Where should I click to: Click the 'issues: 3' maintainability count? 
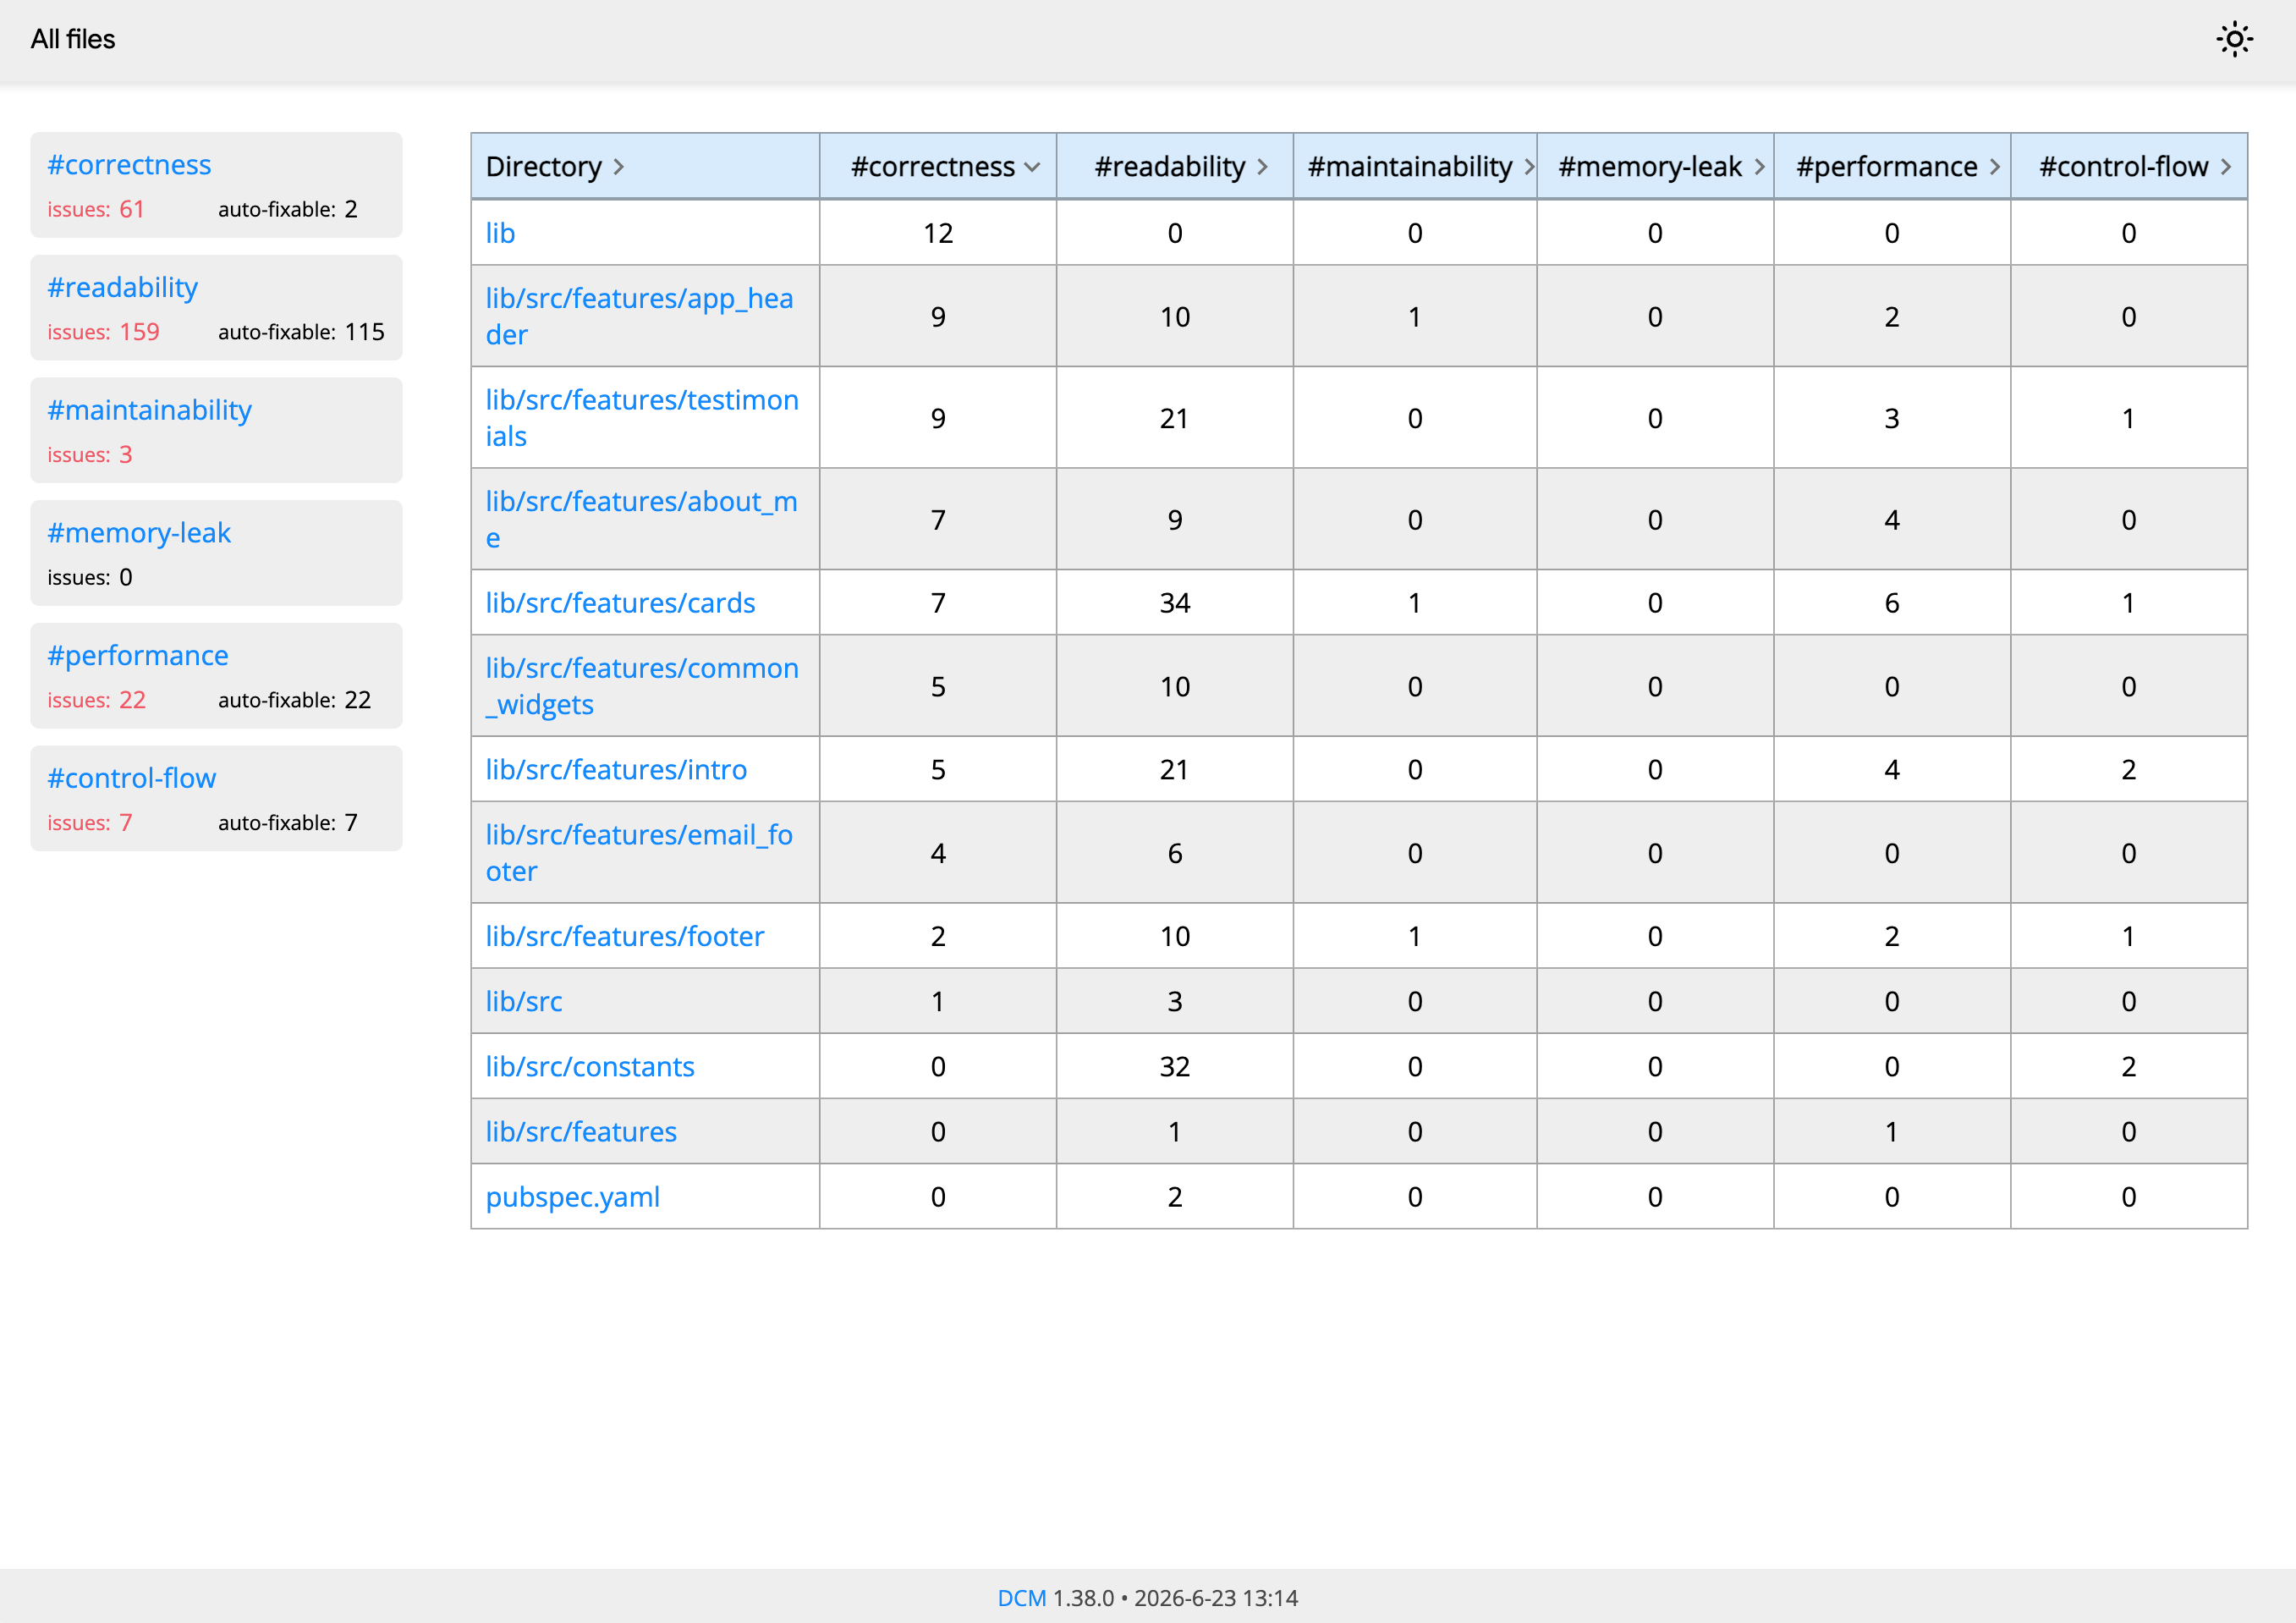click(x=90, y=455)
